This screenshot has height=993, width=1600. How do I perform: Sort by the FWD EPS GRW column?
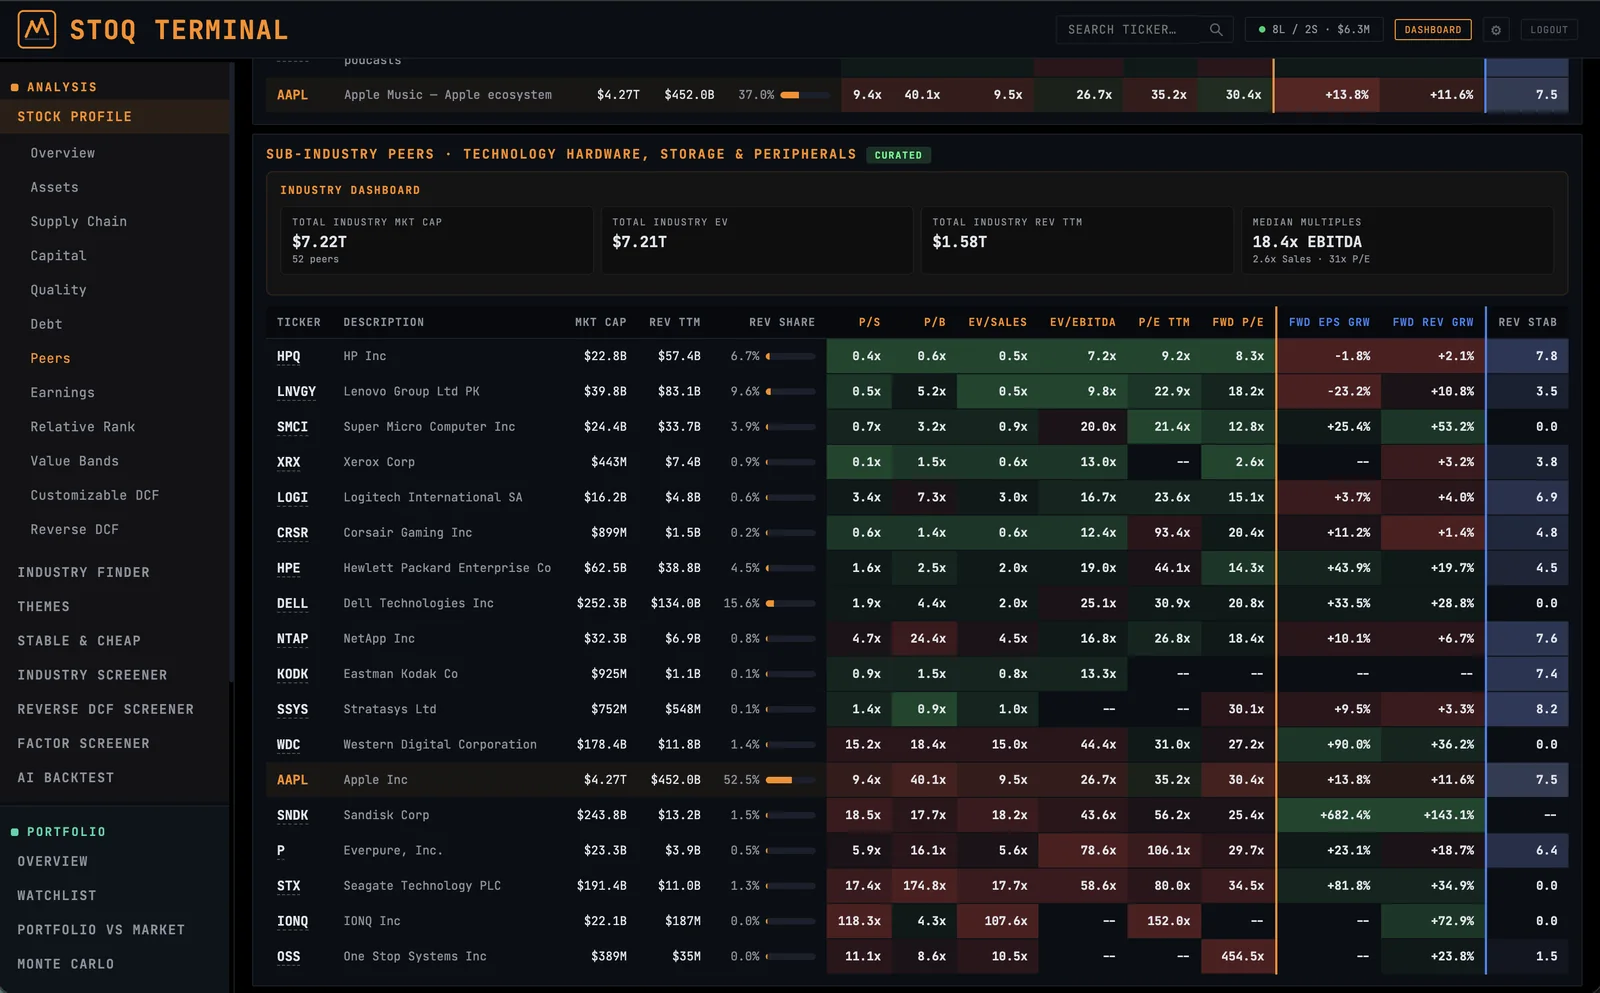point(1329,322)
